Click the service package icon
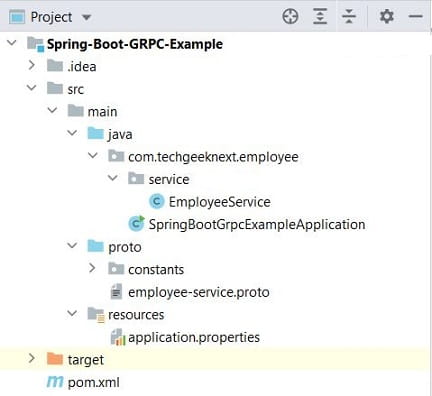The width and height of the screenshot is (432, 396). click(136, 178)
